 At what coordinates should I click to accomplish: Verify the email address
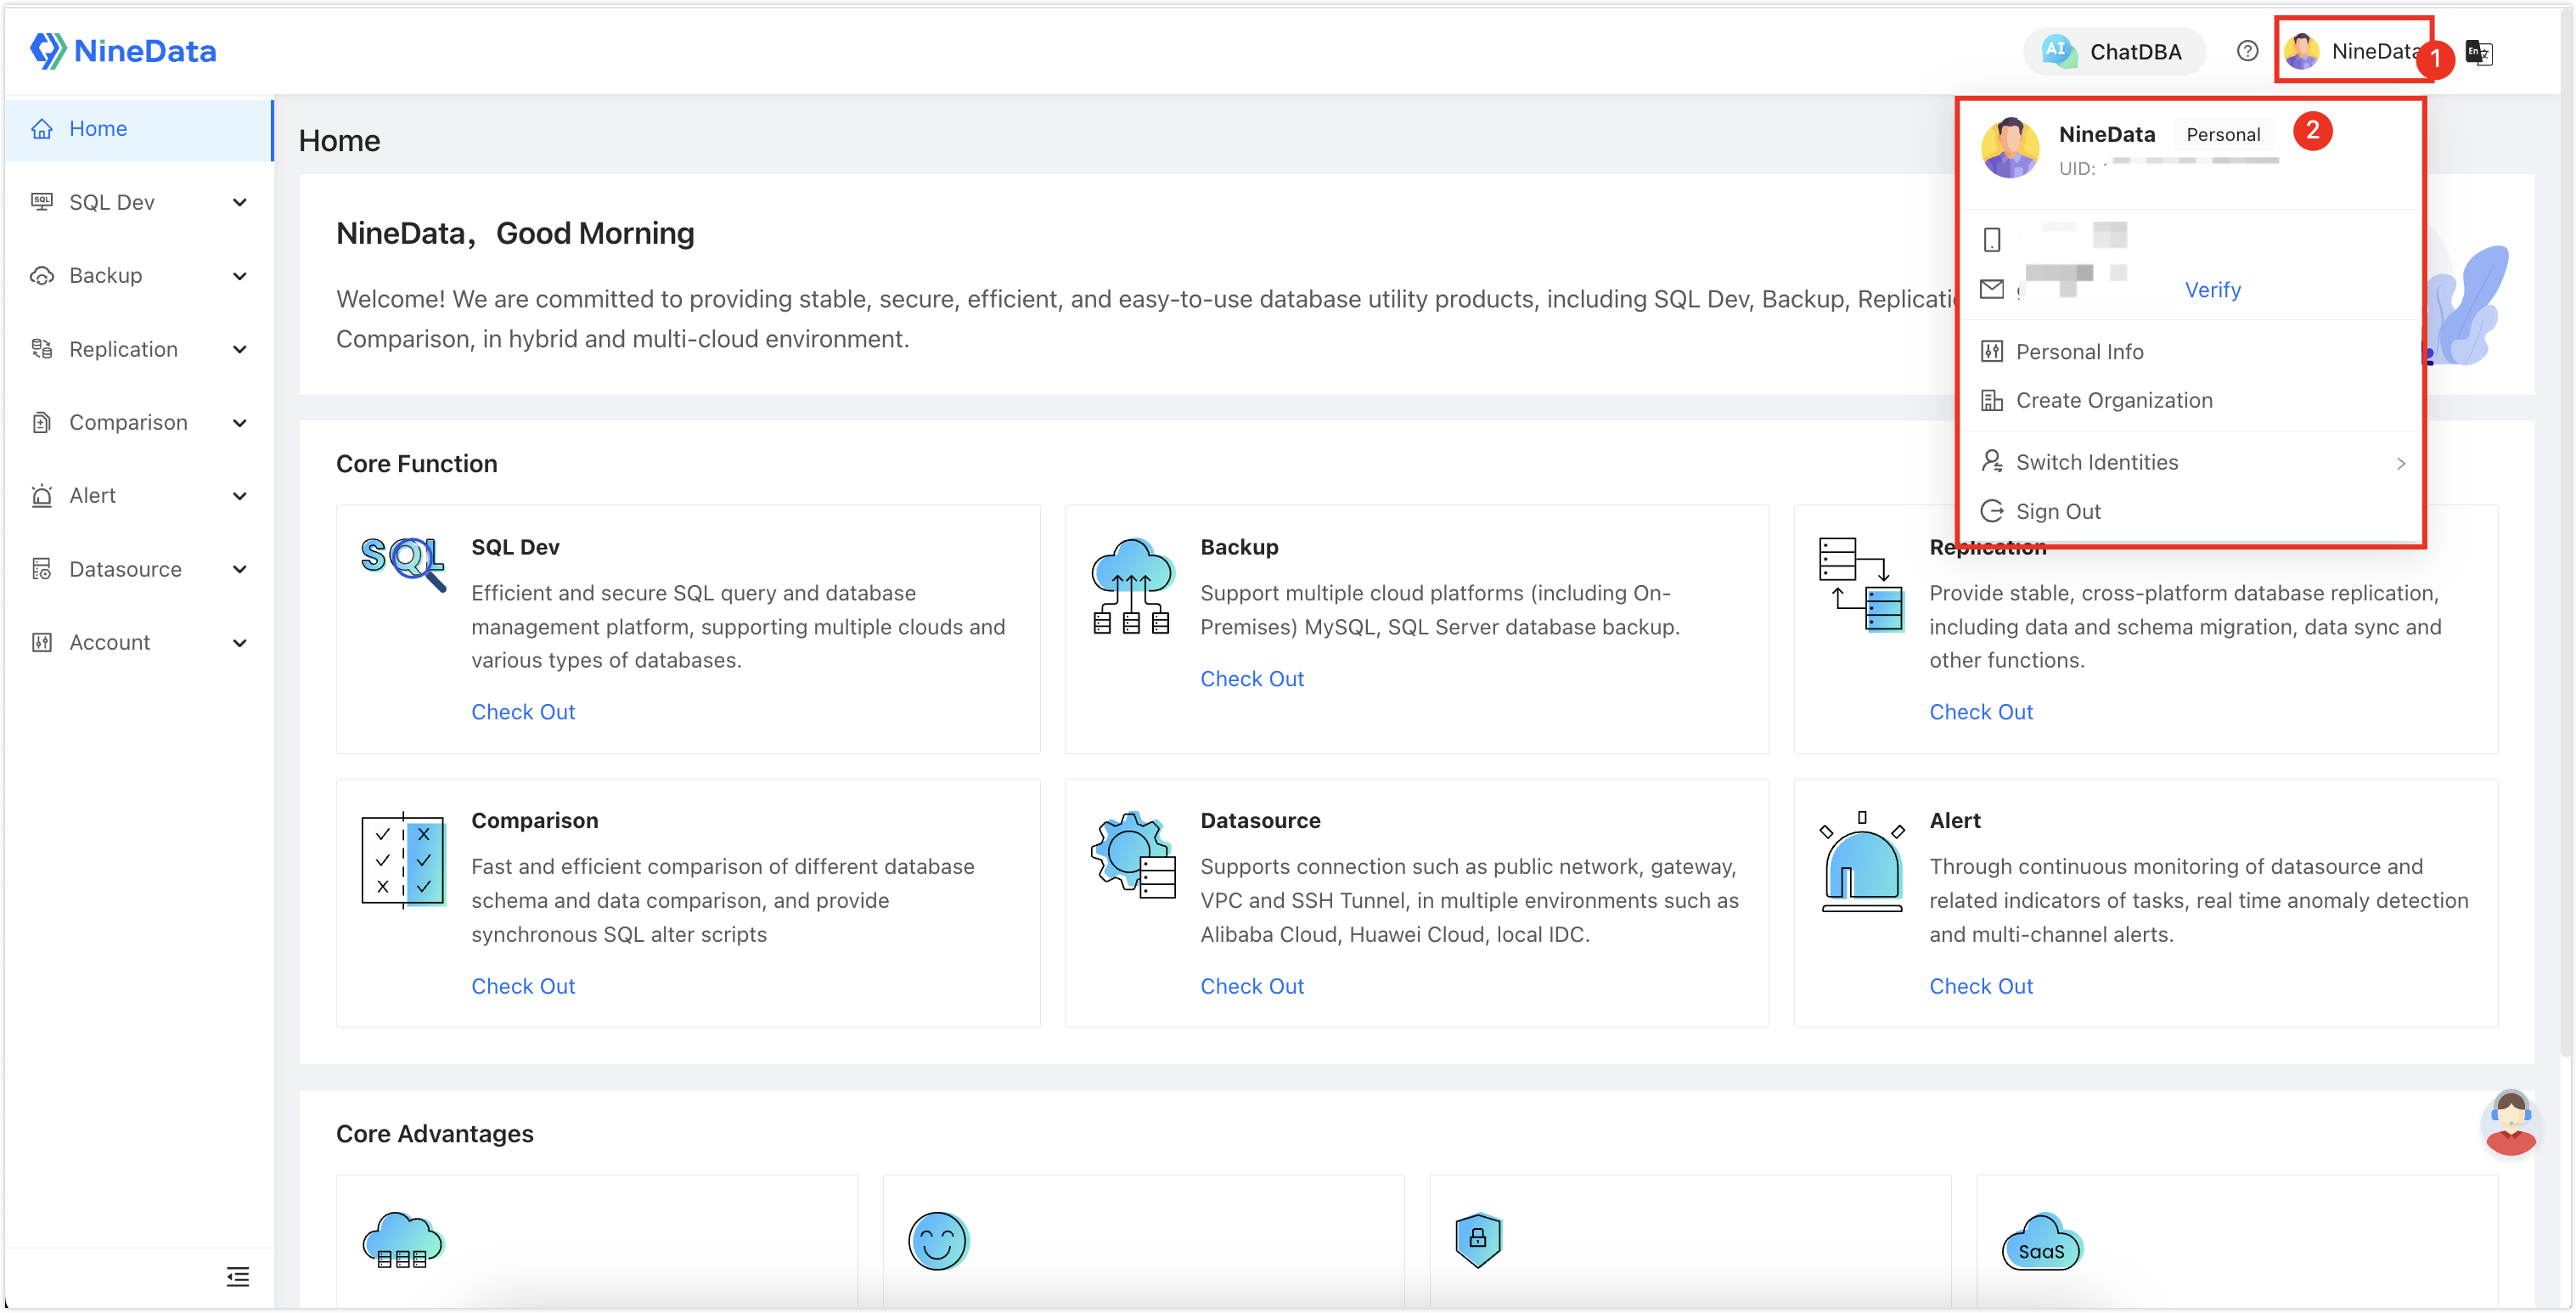(x=2212, y=290)
